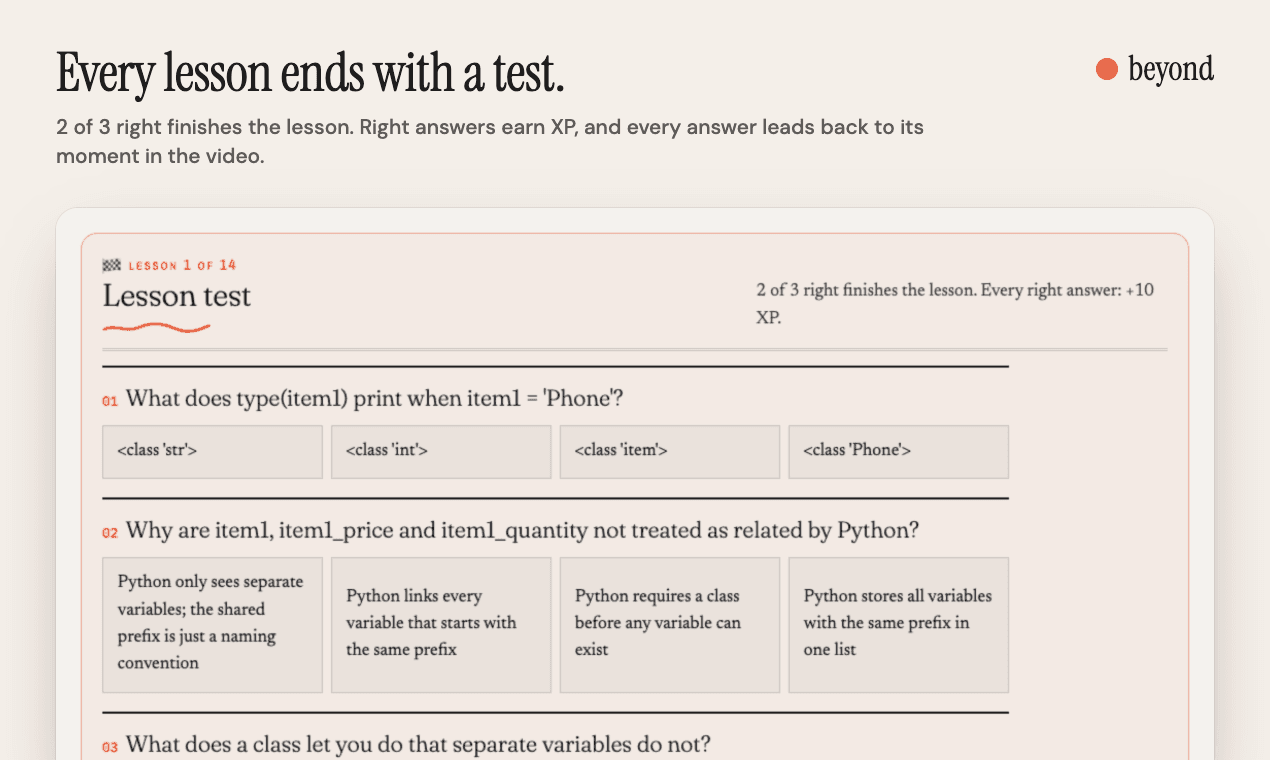Click the Lesson test heading
The image size is (1270, 760).
(x=177, y=296)
